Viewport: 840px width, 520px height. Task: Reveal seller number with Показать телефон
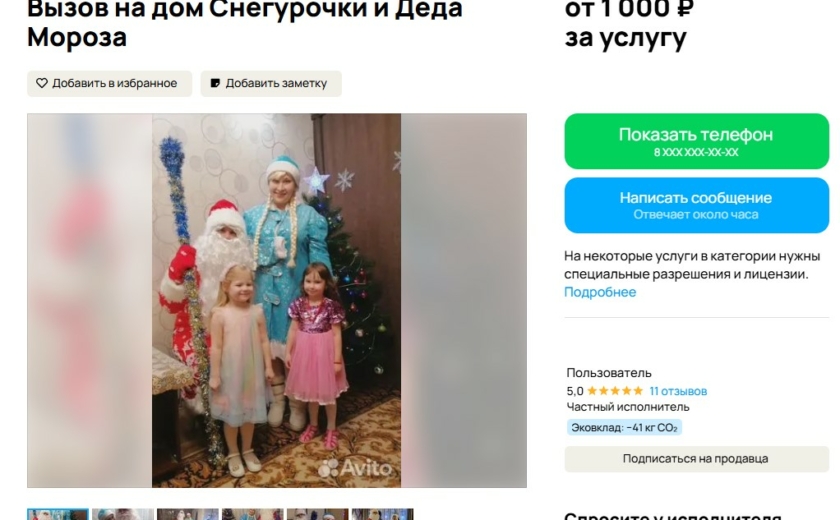coord(696,141)
